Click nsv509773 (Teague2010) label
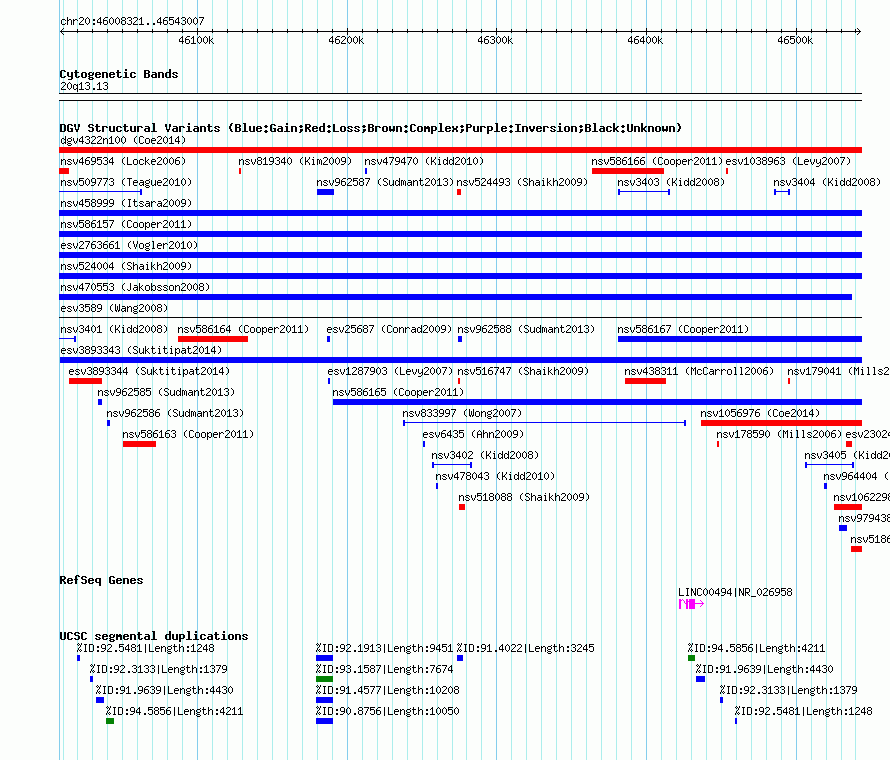This screenshot has width=890, height=760. pos(126,182)
